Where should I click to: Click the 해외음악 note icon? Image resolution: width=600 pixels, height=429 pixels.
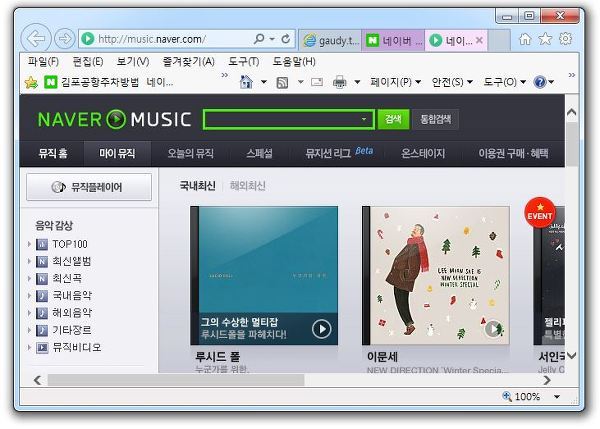(x=42, y=313)
